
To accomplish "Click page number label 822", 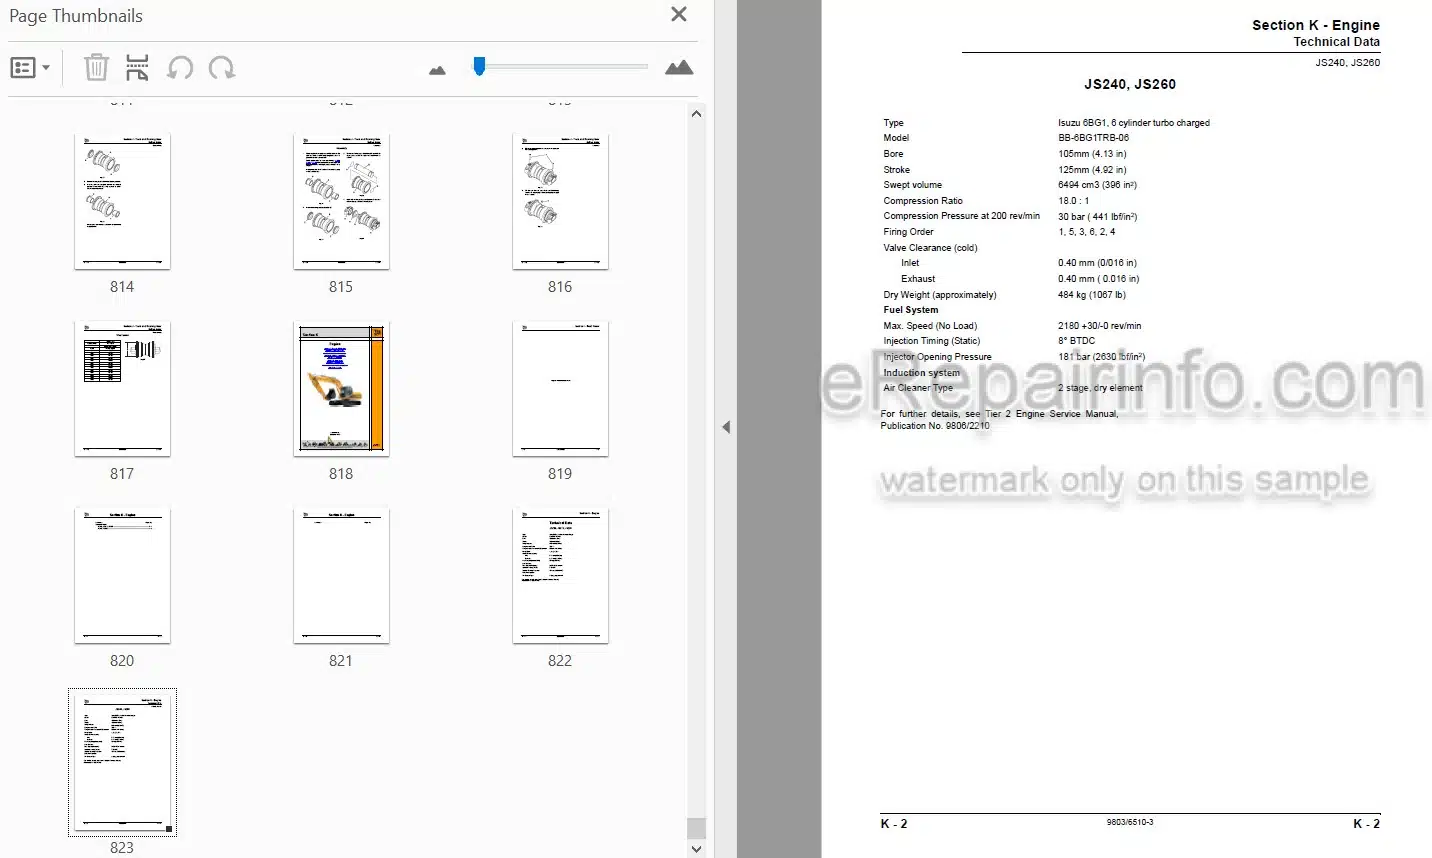I will point(560,661).
